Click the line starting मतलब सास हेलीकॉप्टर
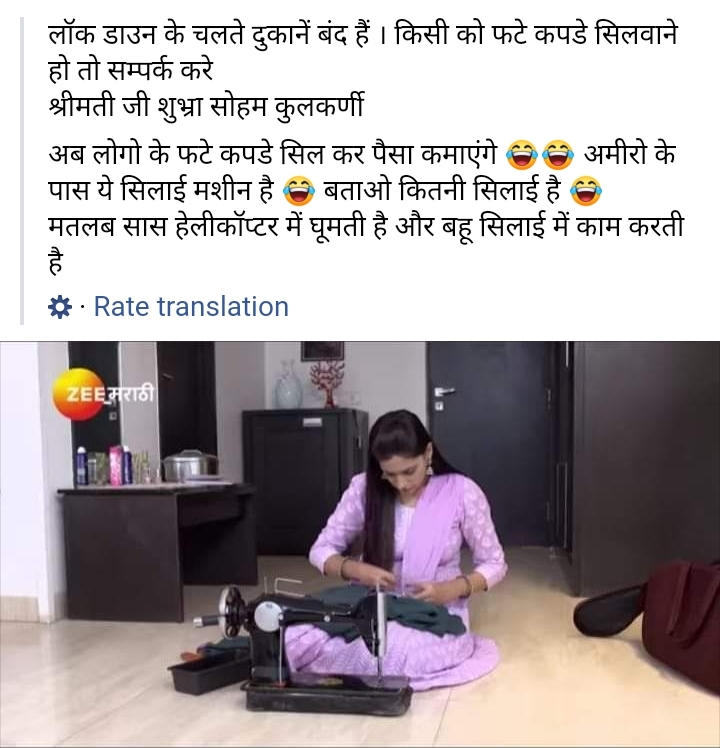This screenshot has height=748, width=720. pos(366,226)
